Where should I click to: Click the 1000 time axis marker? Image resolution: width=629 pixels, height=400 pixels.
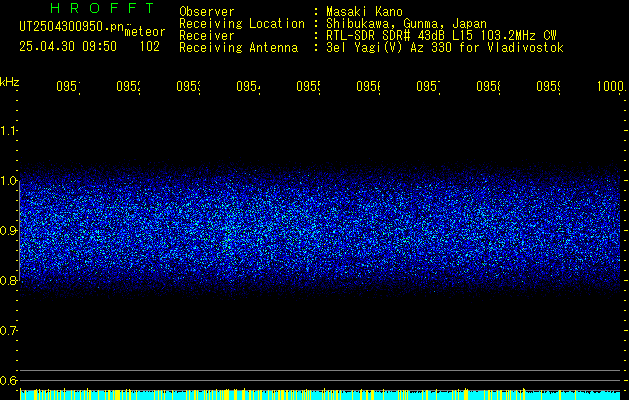[611, 87]
